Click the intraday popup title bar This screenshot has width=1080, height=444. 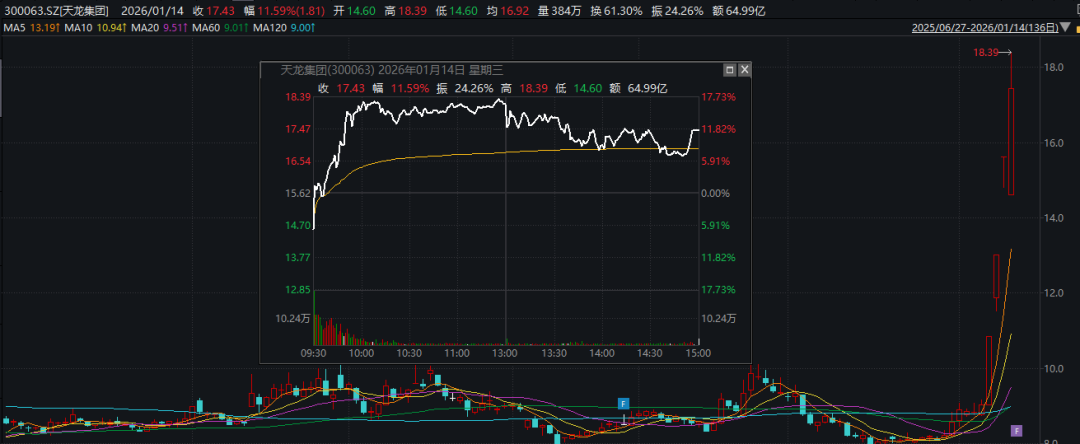[x=450, y=70]
